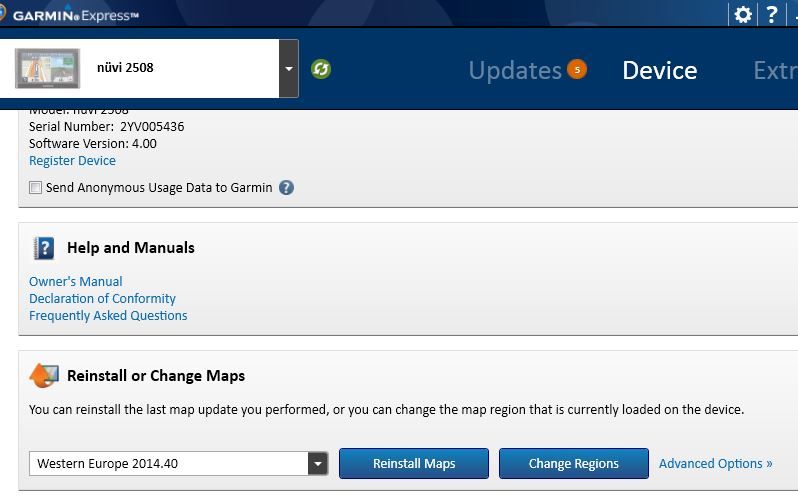798x496 pixels.
Task: Open the help question mark icon in title bar
Action: click(772, 14)
